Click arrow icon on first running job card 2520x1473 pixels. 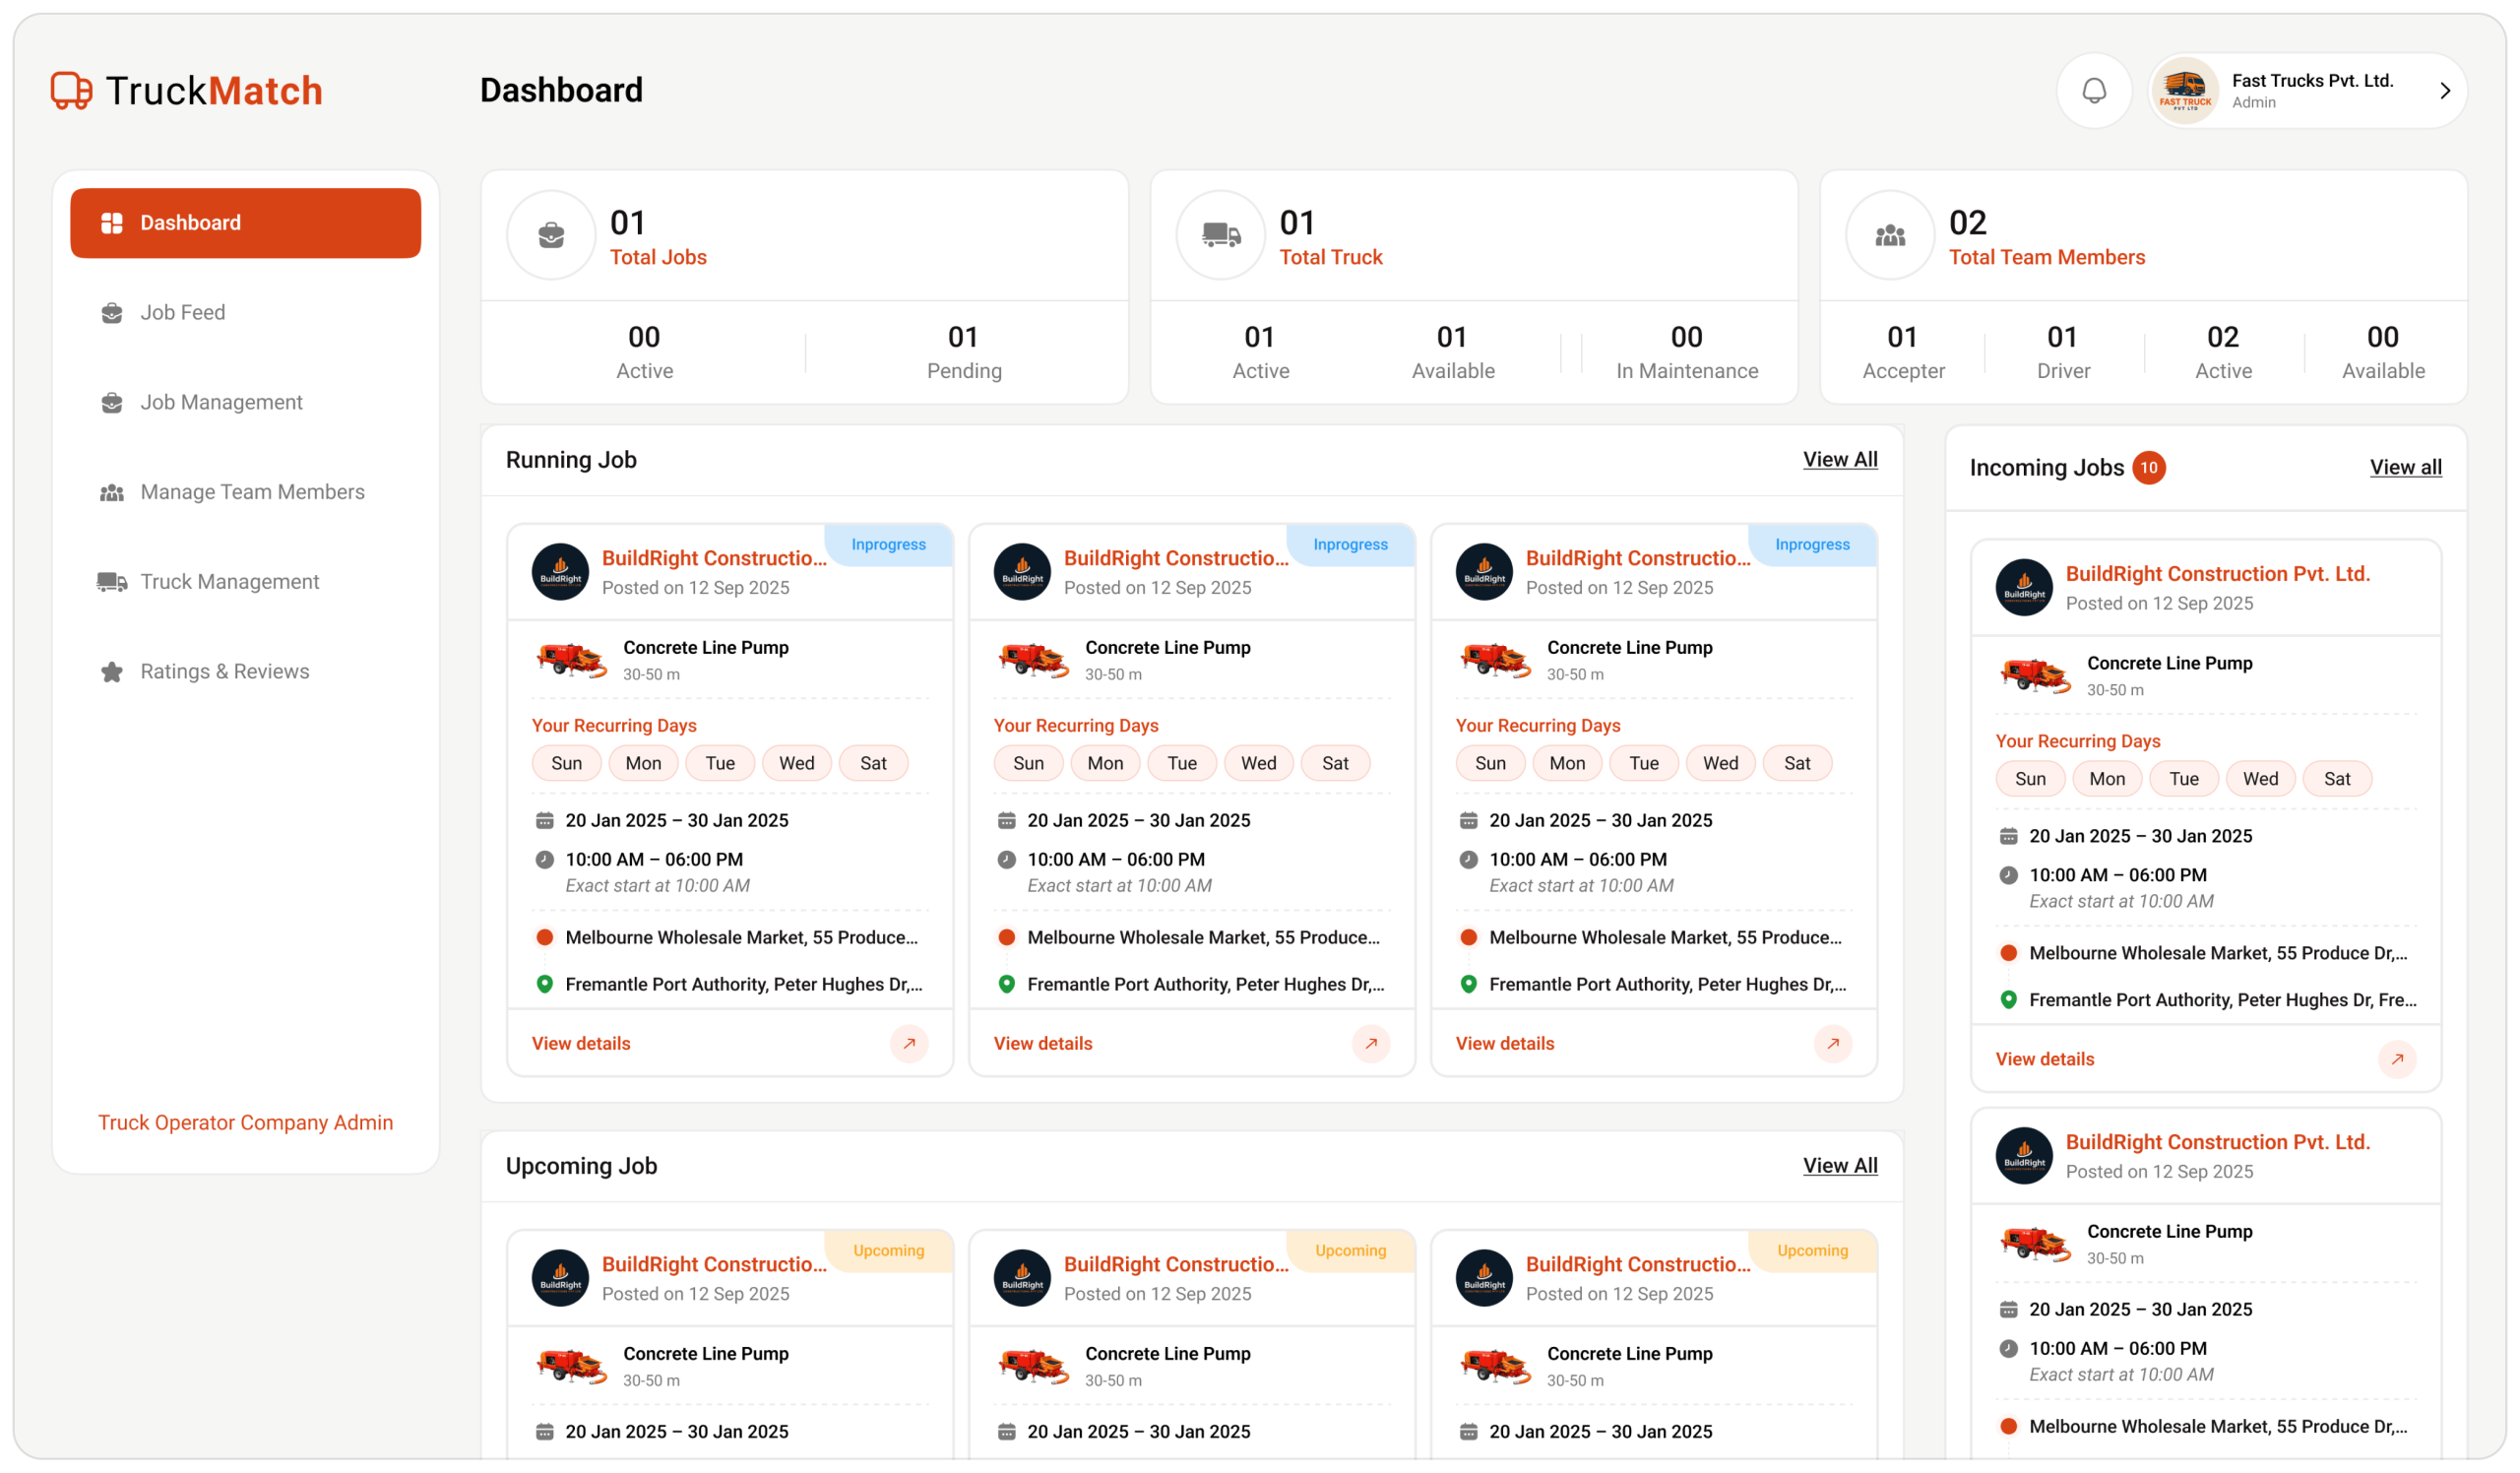point(909,1044)
